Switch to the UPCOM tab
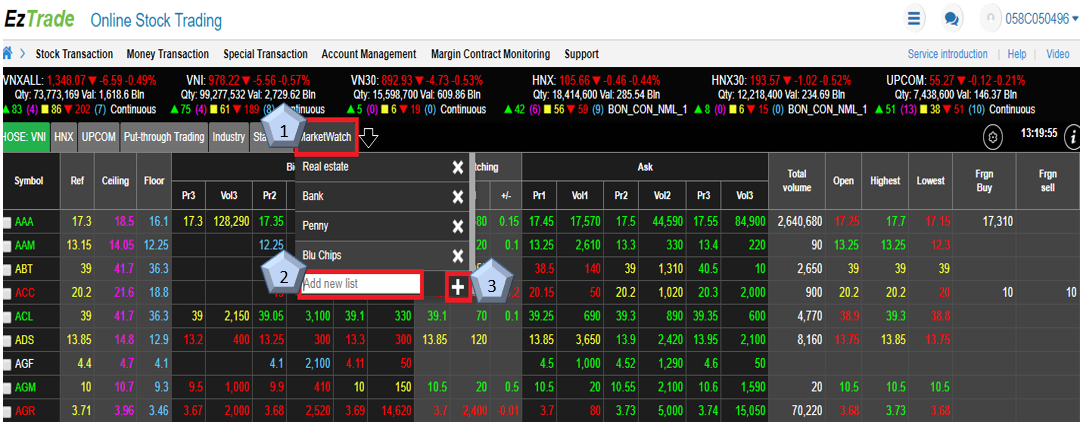1081x422 pixels. pyautogui.click(x=99, y=136)
